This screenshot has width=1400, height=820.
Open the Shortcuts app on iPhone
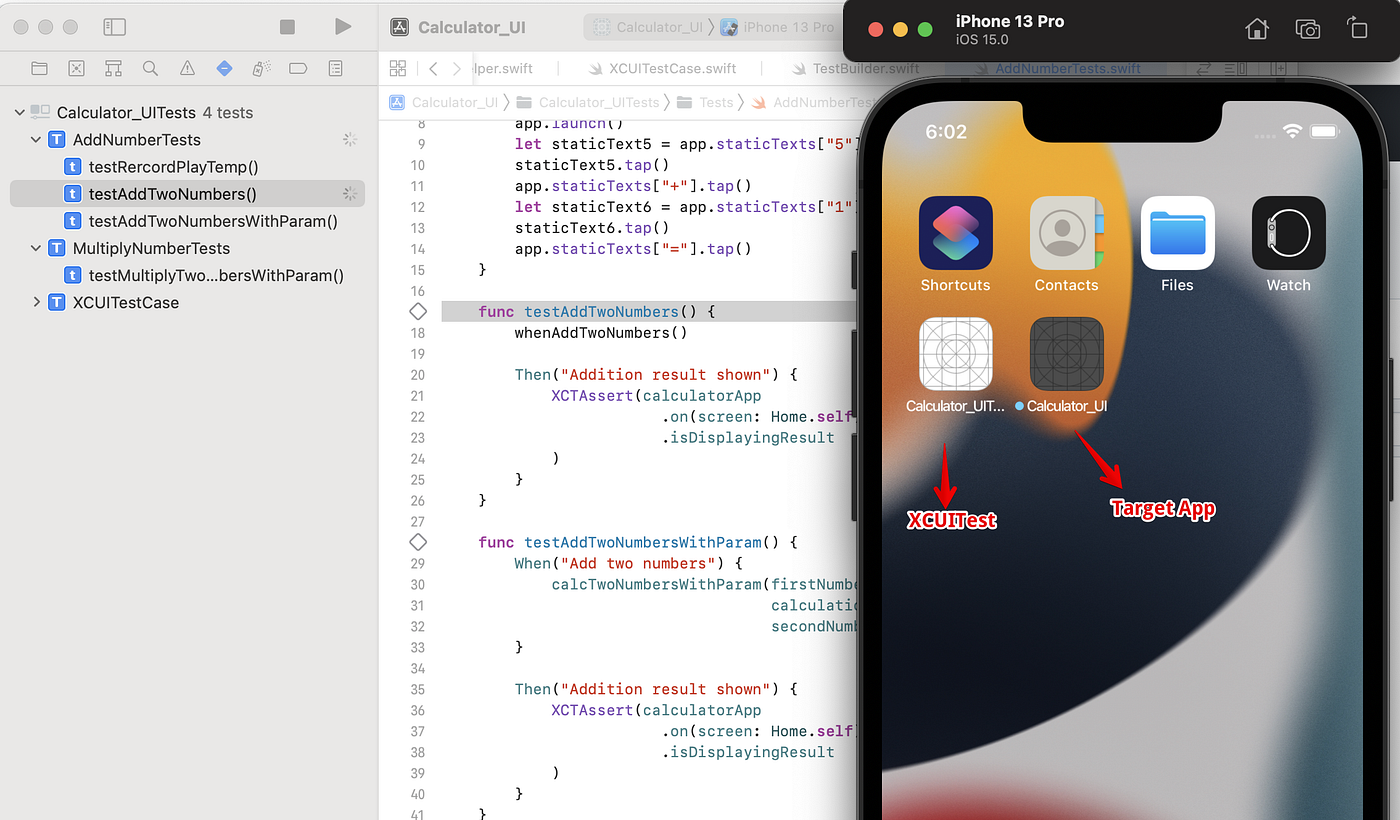click(x=955, y=233)
